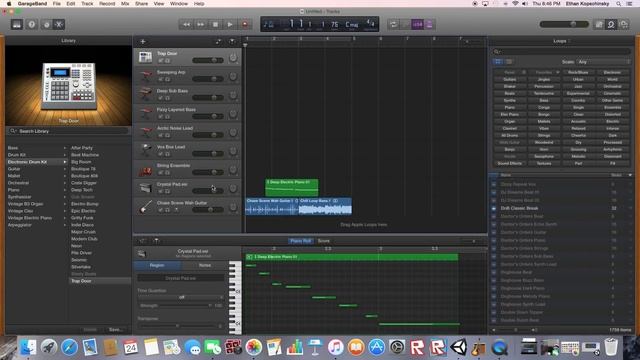Select the Vox Box Lead track icon

point(145,150)
